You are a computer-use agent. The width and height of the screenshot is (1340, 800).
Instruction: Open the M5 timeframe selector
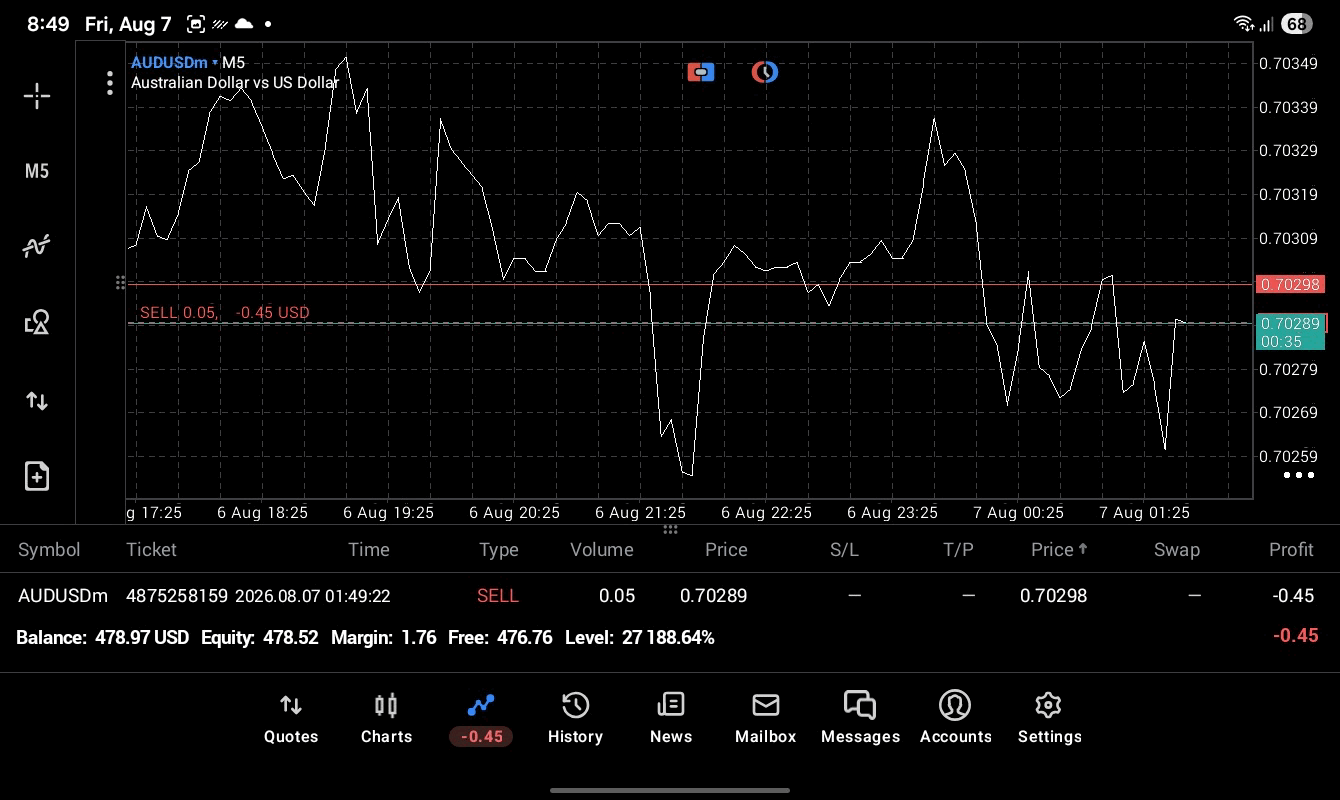[37, 171]
